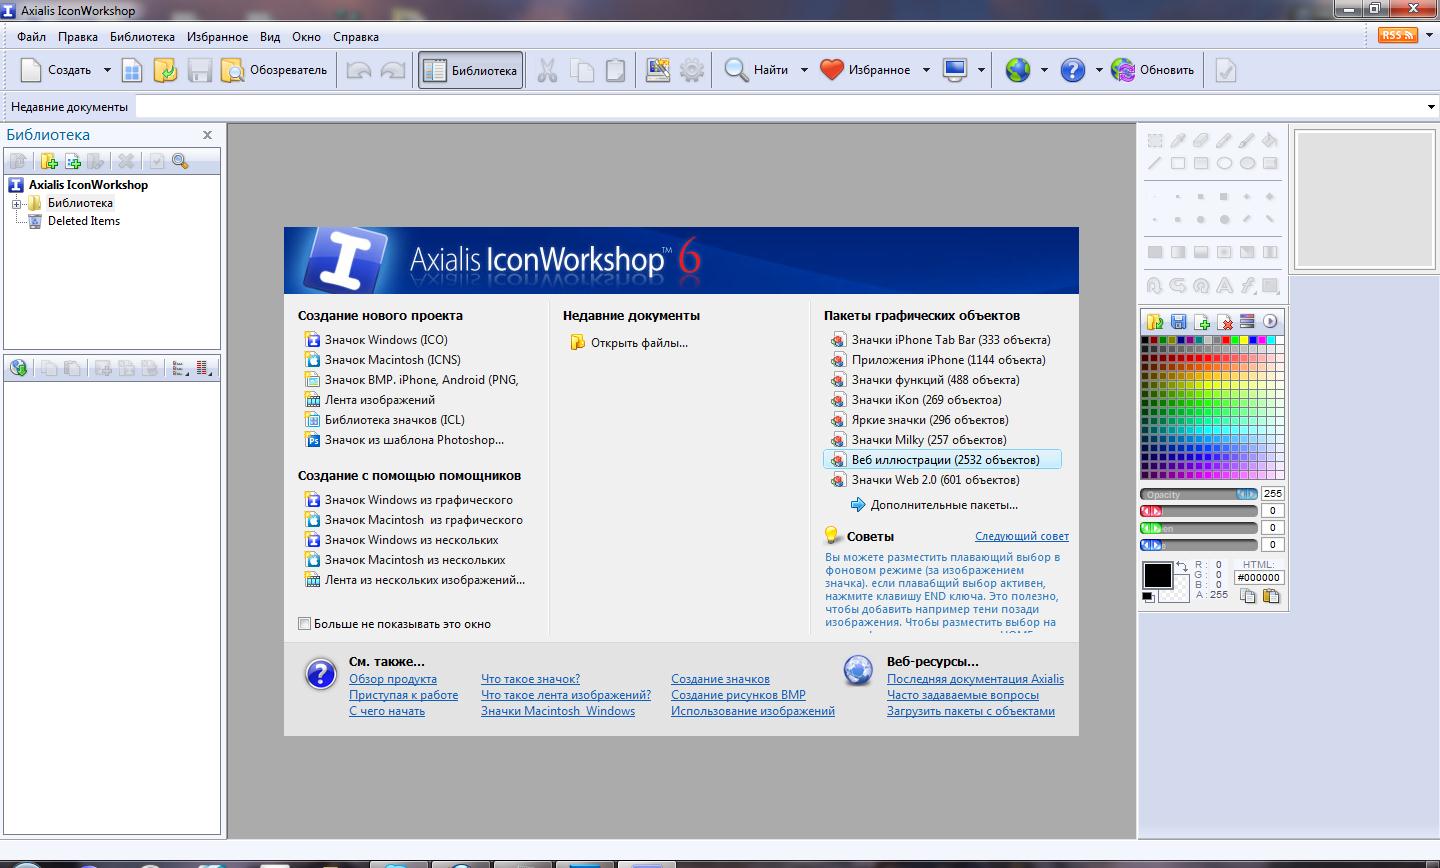Select Deleted Items in library tree
Viewport: 1440px width, 868px height.
point(84,221)
